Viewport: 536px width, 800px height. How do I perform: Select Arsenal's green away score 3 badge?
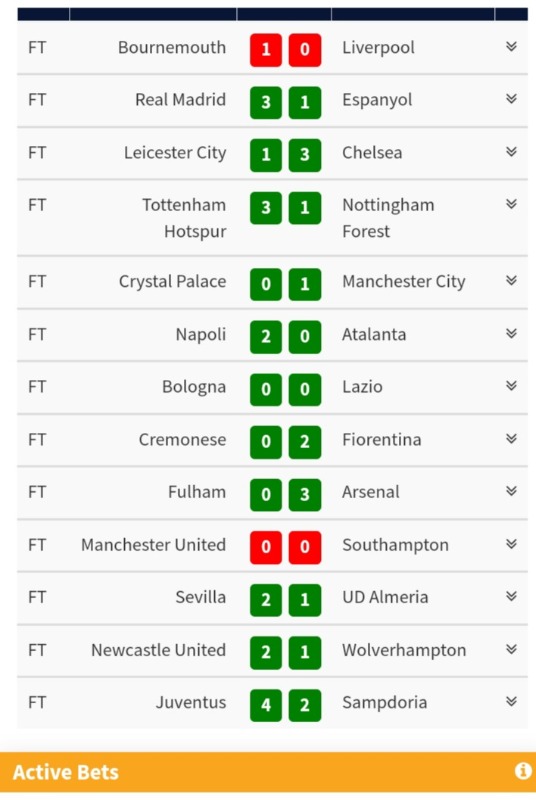304,494
